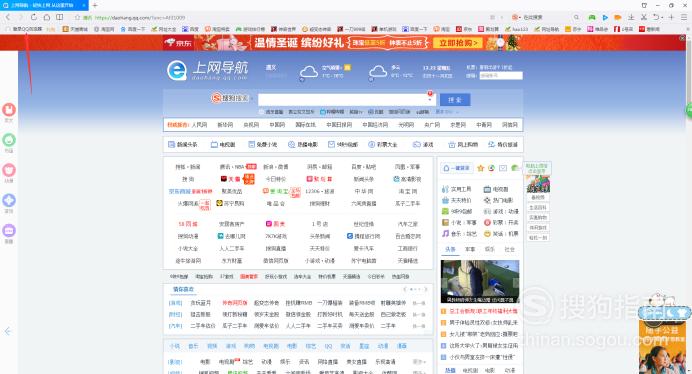Select the 军事 news tab
Screen dimensions: 692x374
point(470,249)
